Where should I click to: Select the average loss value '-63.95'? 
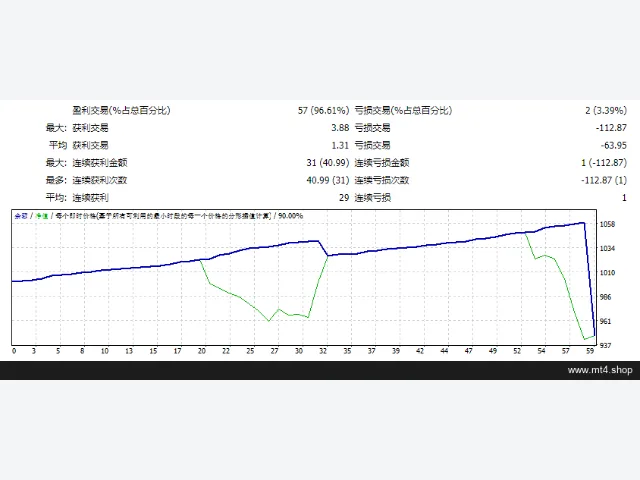(x=613, y=145)
